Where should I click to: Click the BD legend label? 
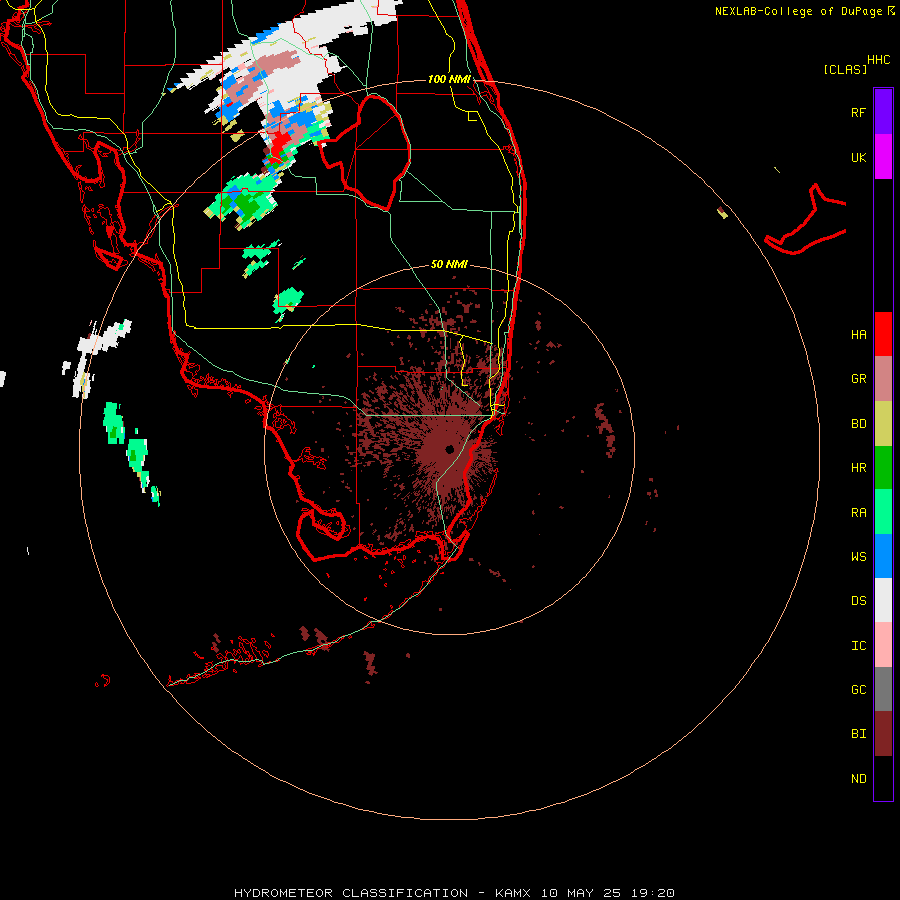tap(858, 424)
